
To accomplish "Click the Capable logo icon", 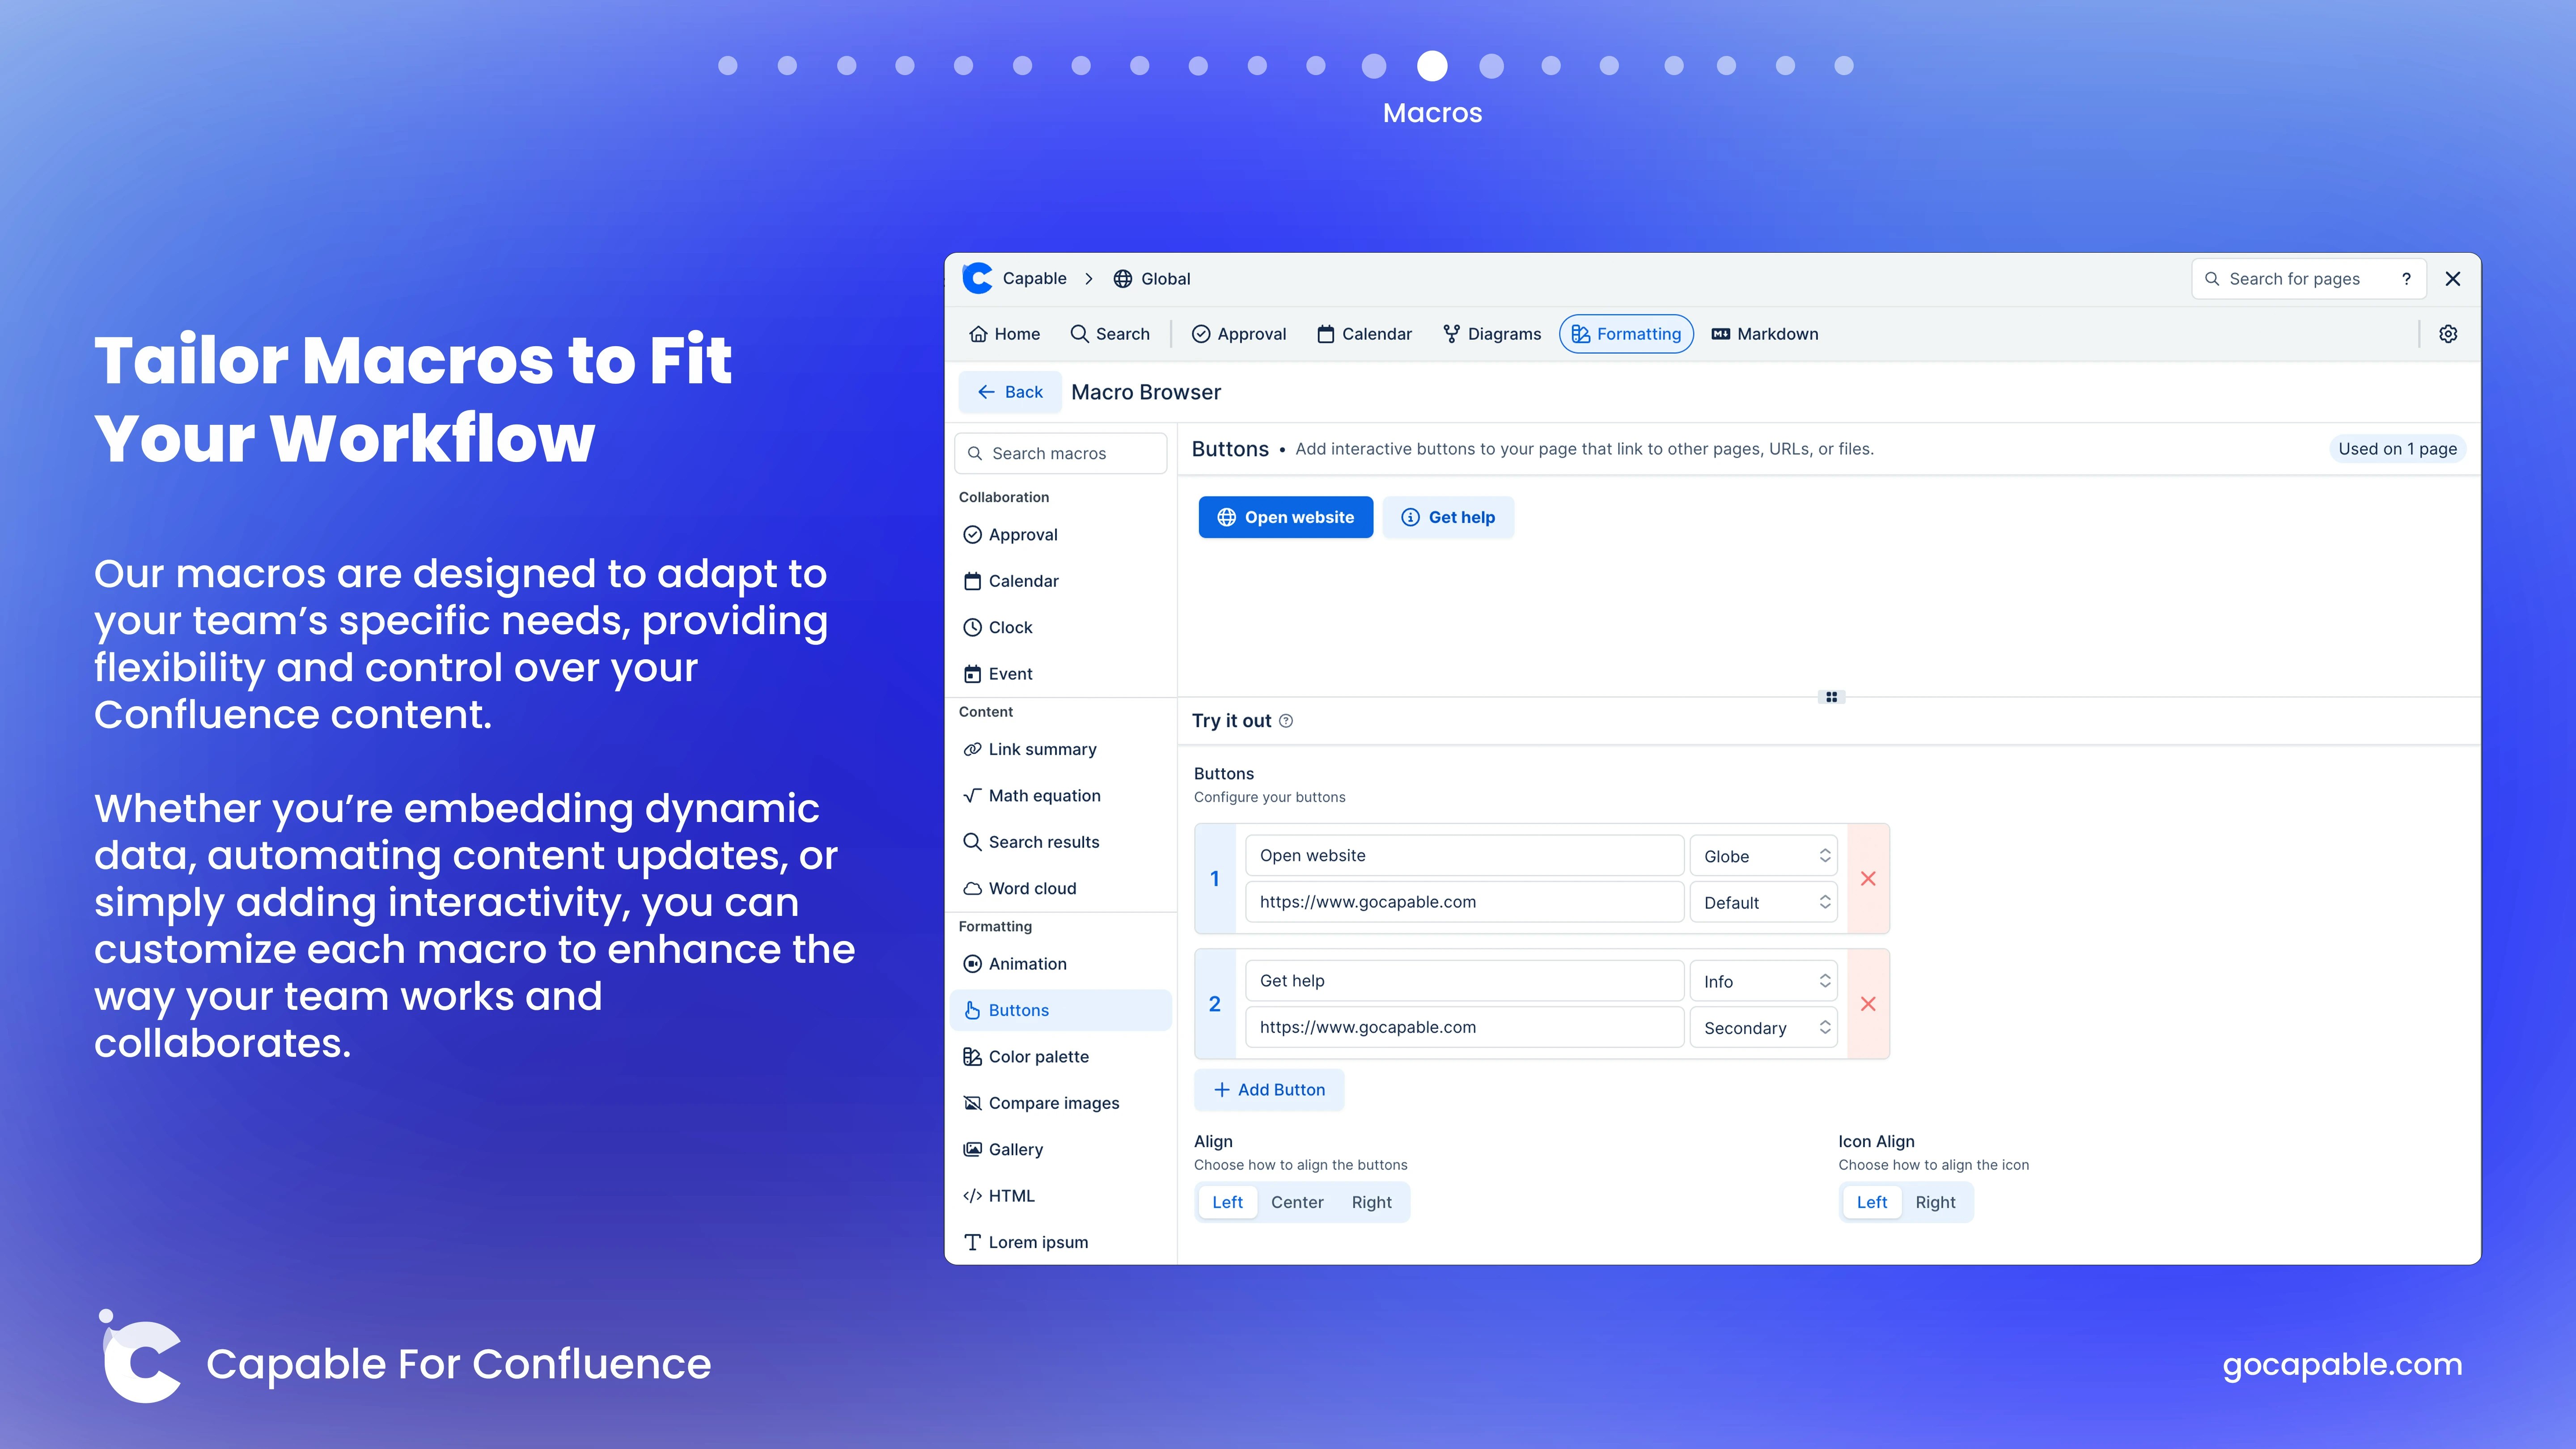I will coord(977,278).
